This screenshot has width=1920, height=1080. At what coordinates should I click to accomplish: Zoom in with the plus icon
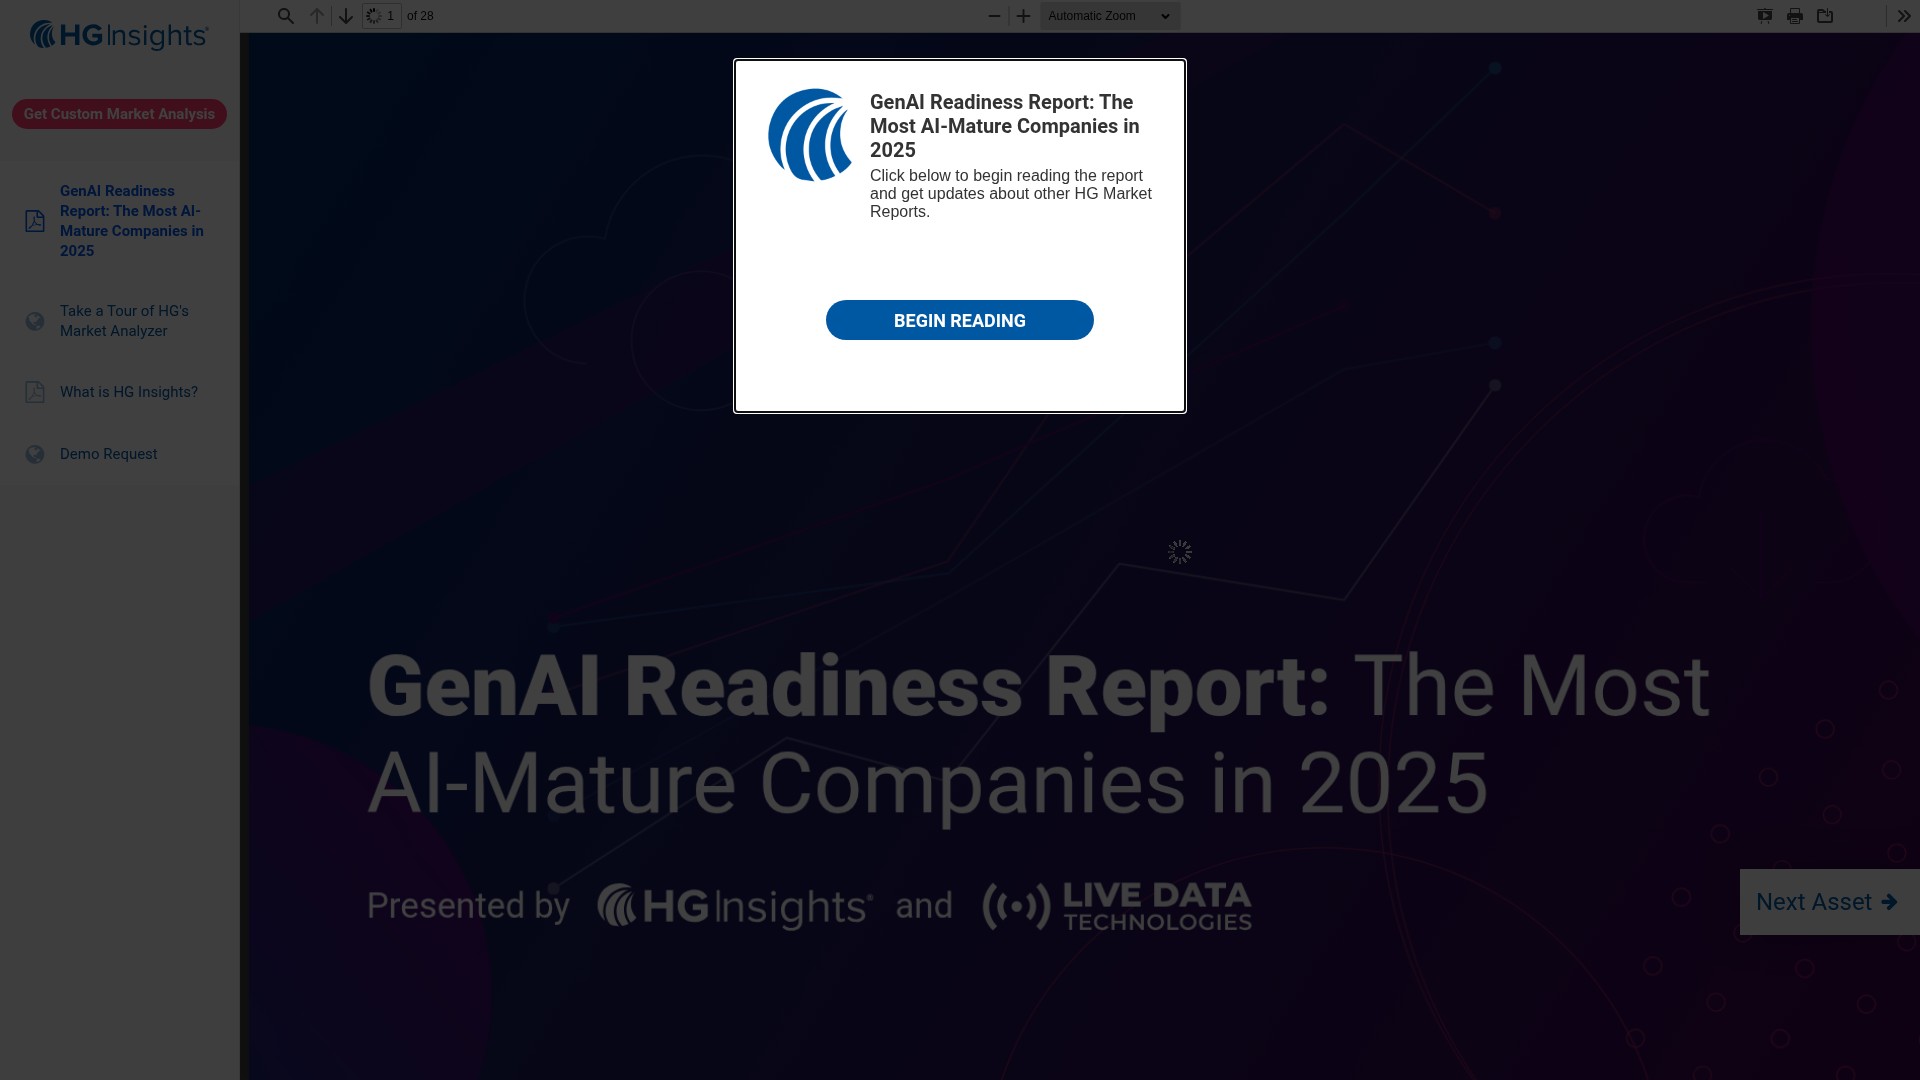[x=1023, y=16]
